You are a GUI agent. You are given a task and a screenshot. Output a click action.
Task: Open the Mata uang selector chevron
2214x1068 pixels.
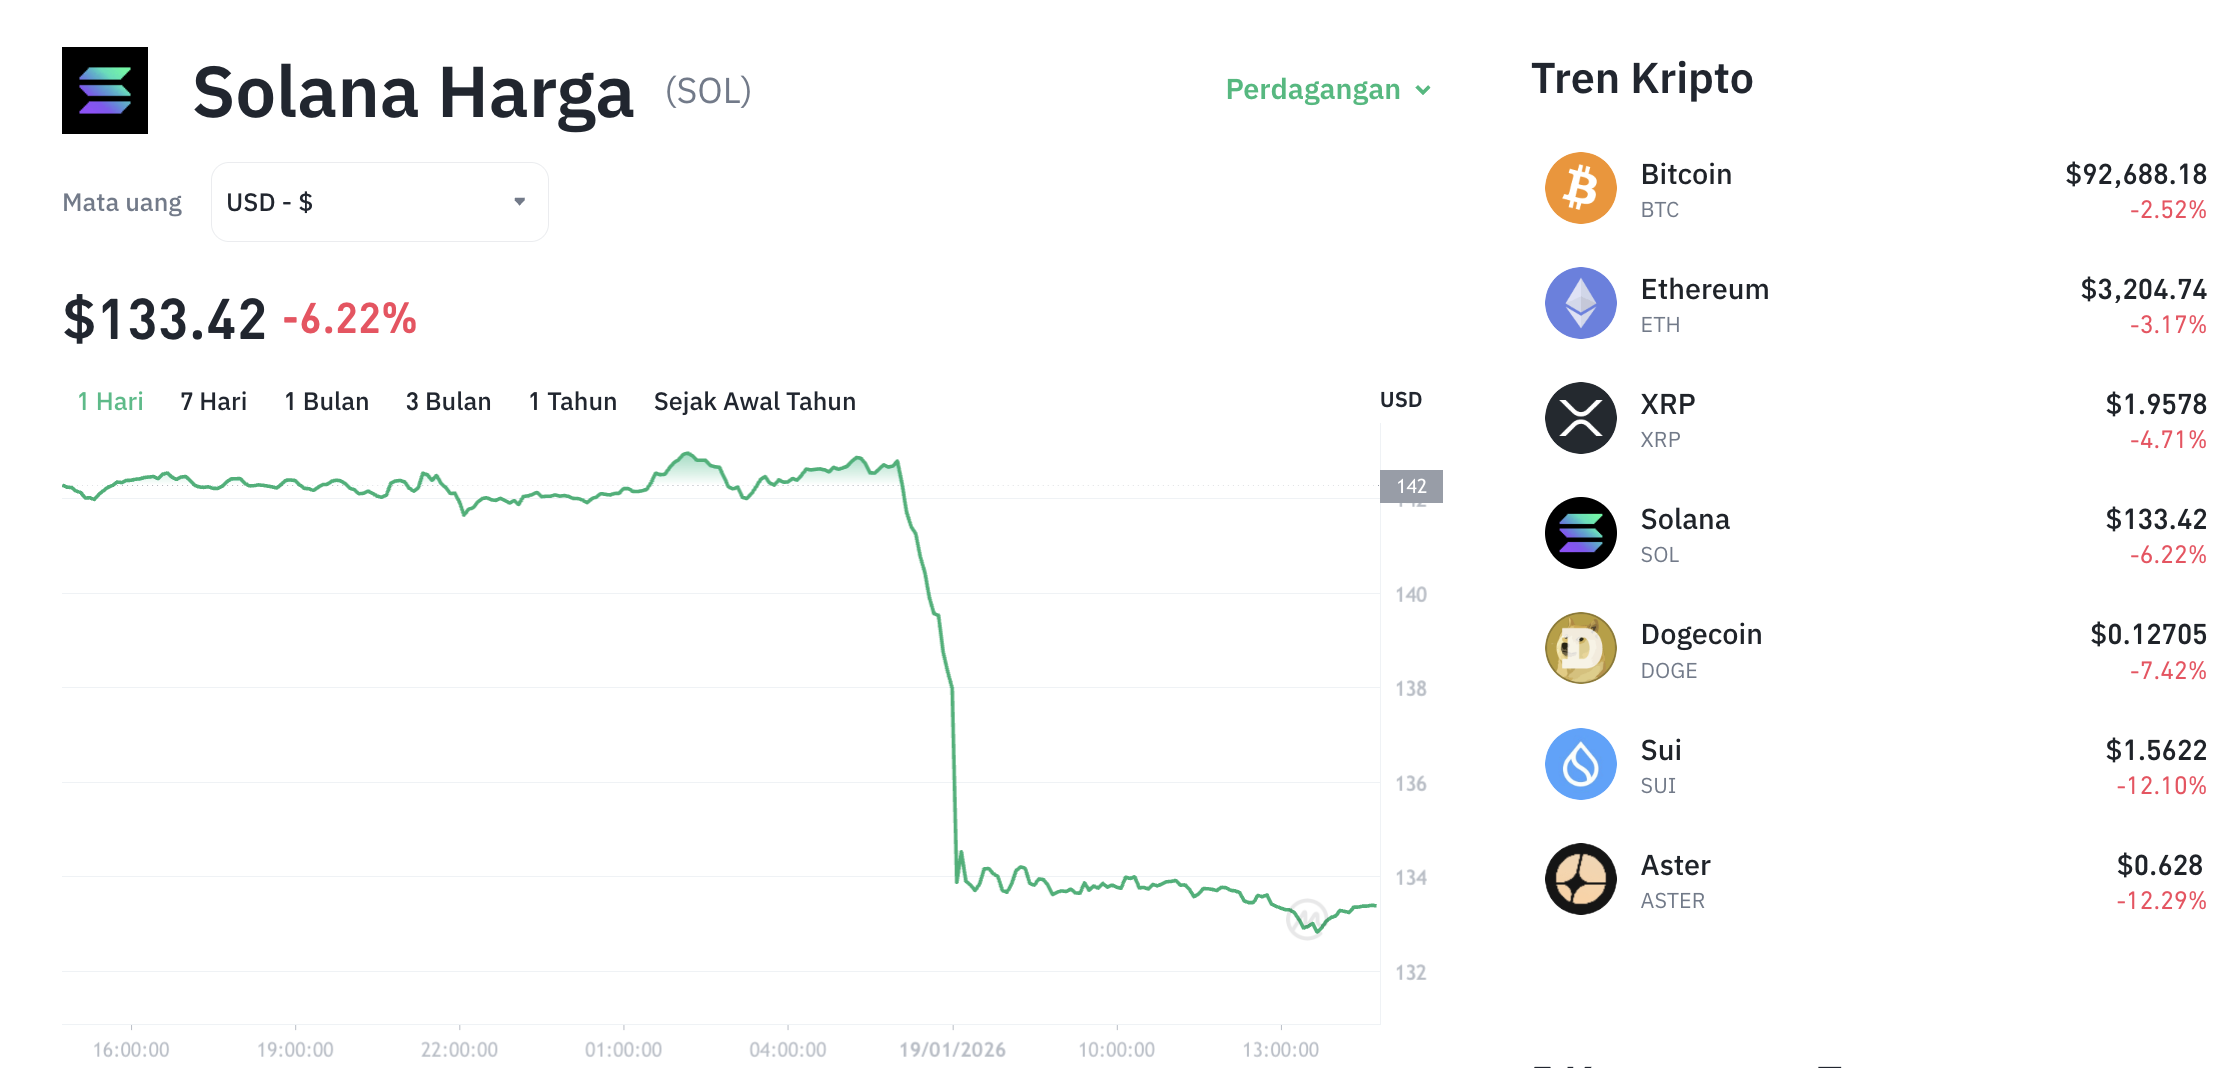click(x=519, y=201)
